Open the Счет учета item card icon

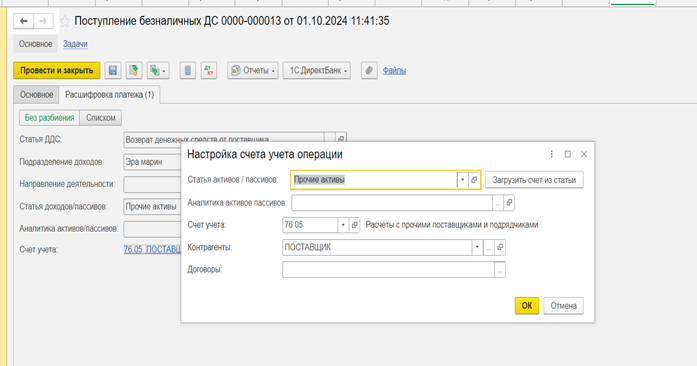(354, 225)
